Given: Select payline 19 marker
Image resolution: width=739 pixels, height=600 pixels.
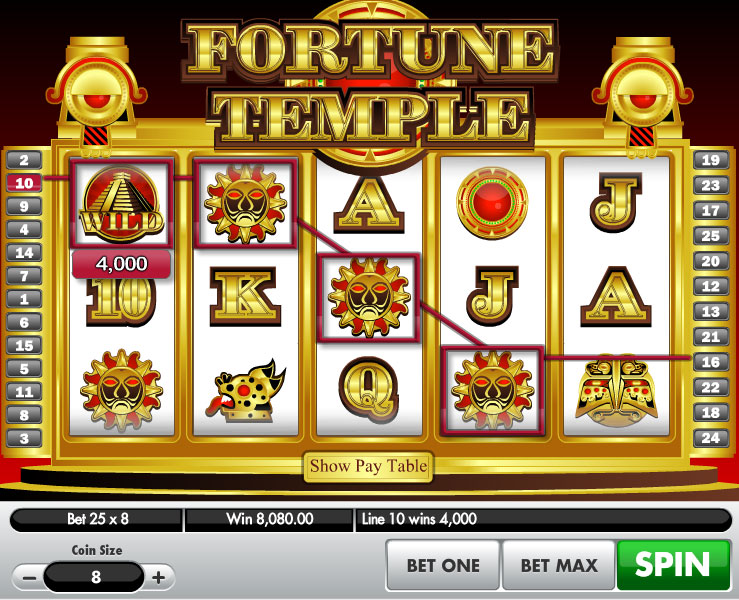Looking at the screenshot, I should point(711,160).
